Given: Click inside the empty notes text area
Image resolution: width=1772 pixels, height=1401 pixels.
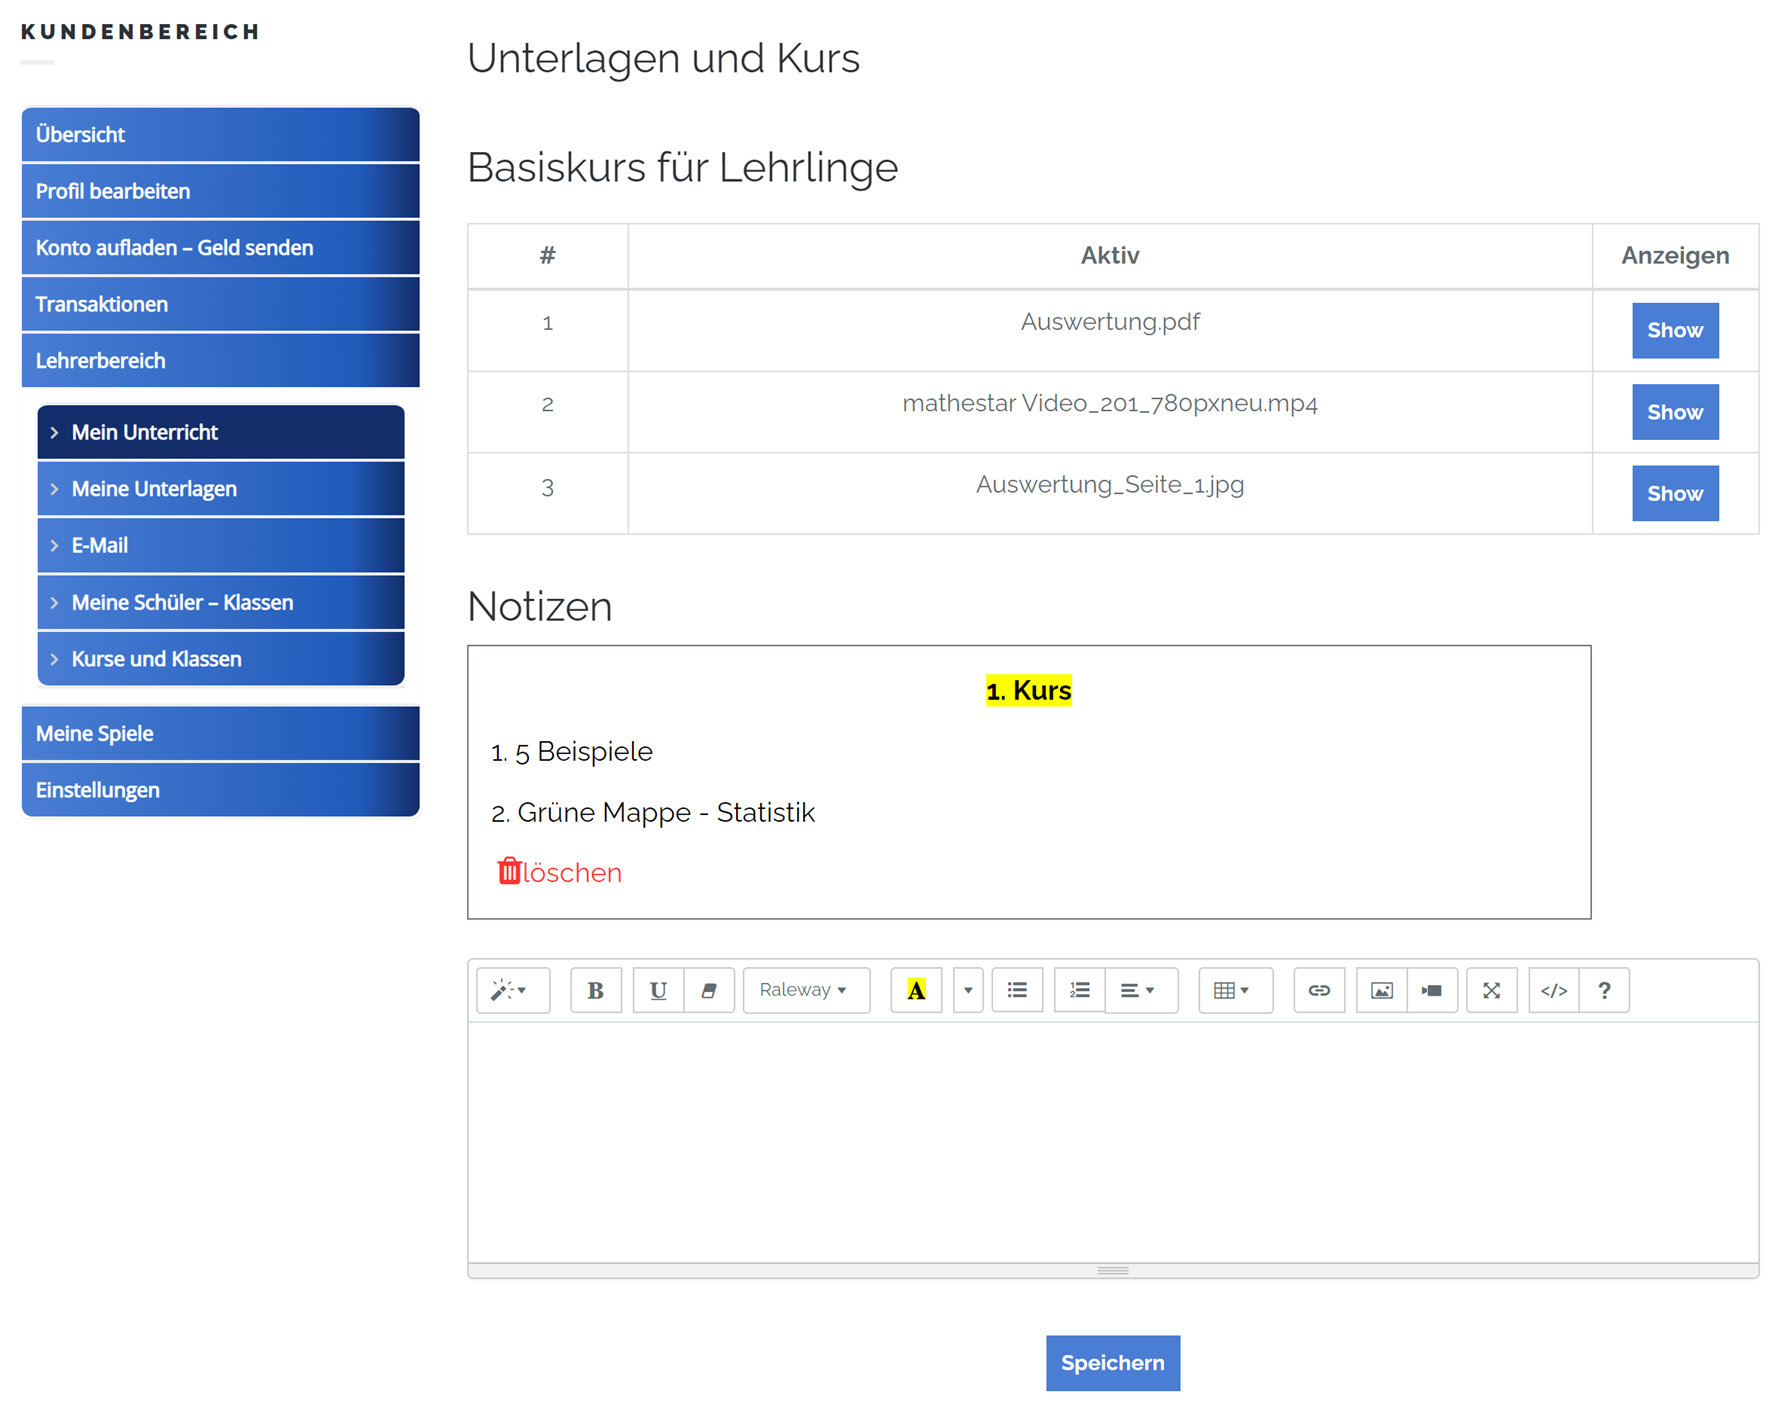Looking at the screenshot, I should (1112, 1140).
